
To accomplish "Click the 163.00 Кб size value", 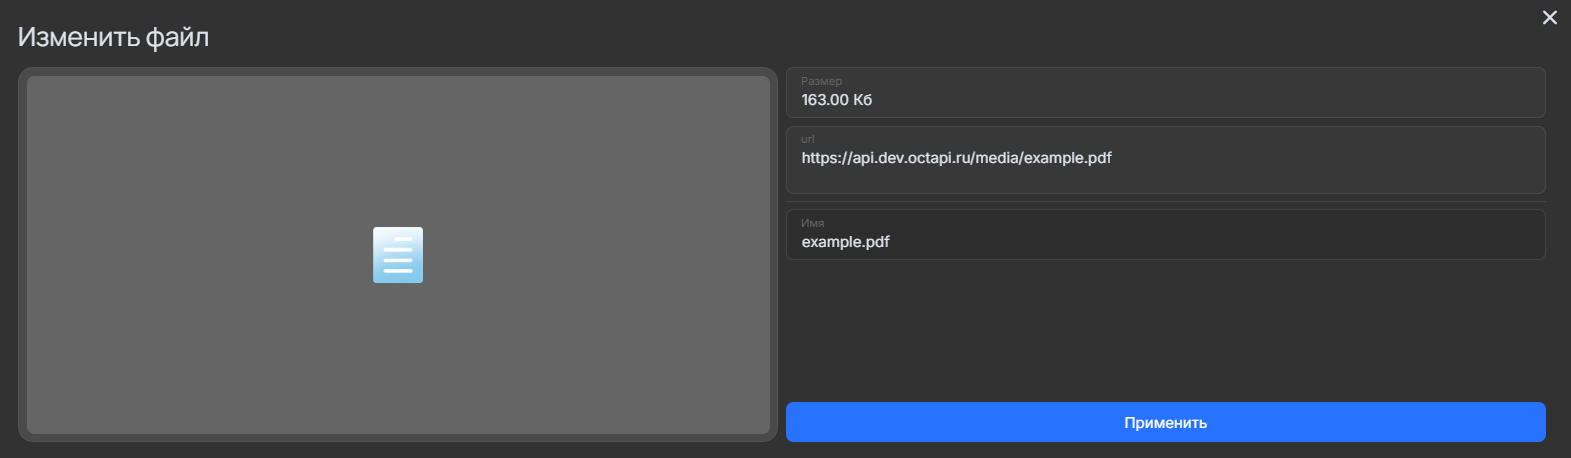I will pos(836,100).
